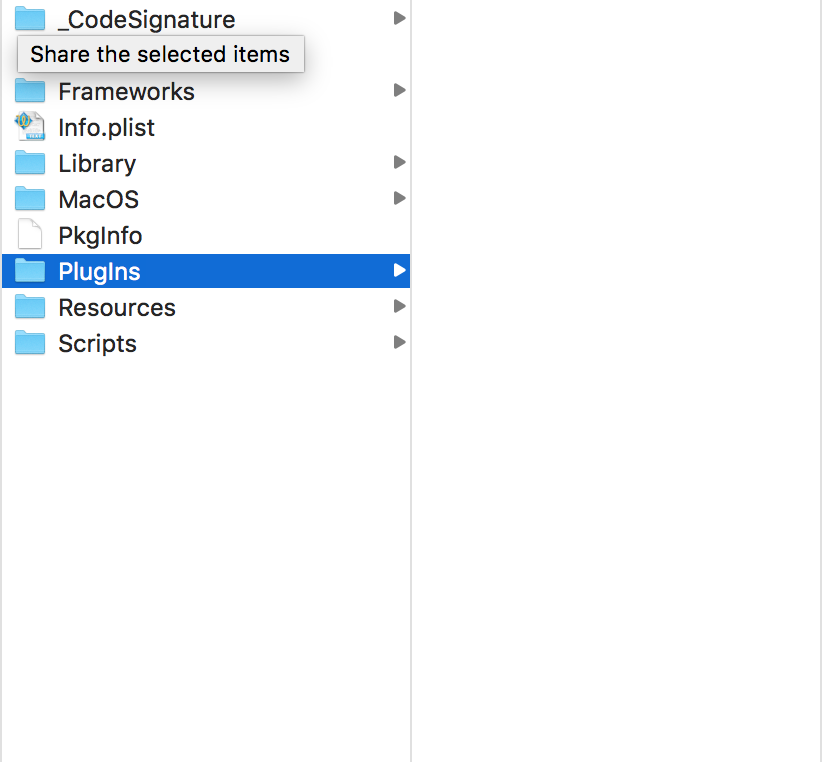This screenshot has width=822, height=762.
Task: Click the Library folder name label
Action: click(97, 163)
